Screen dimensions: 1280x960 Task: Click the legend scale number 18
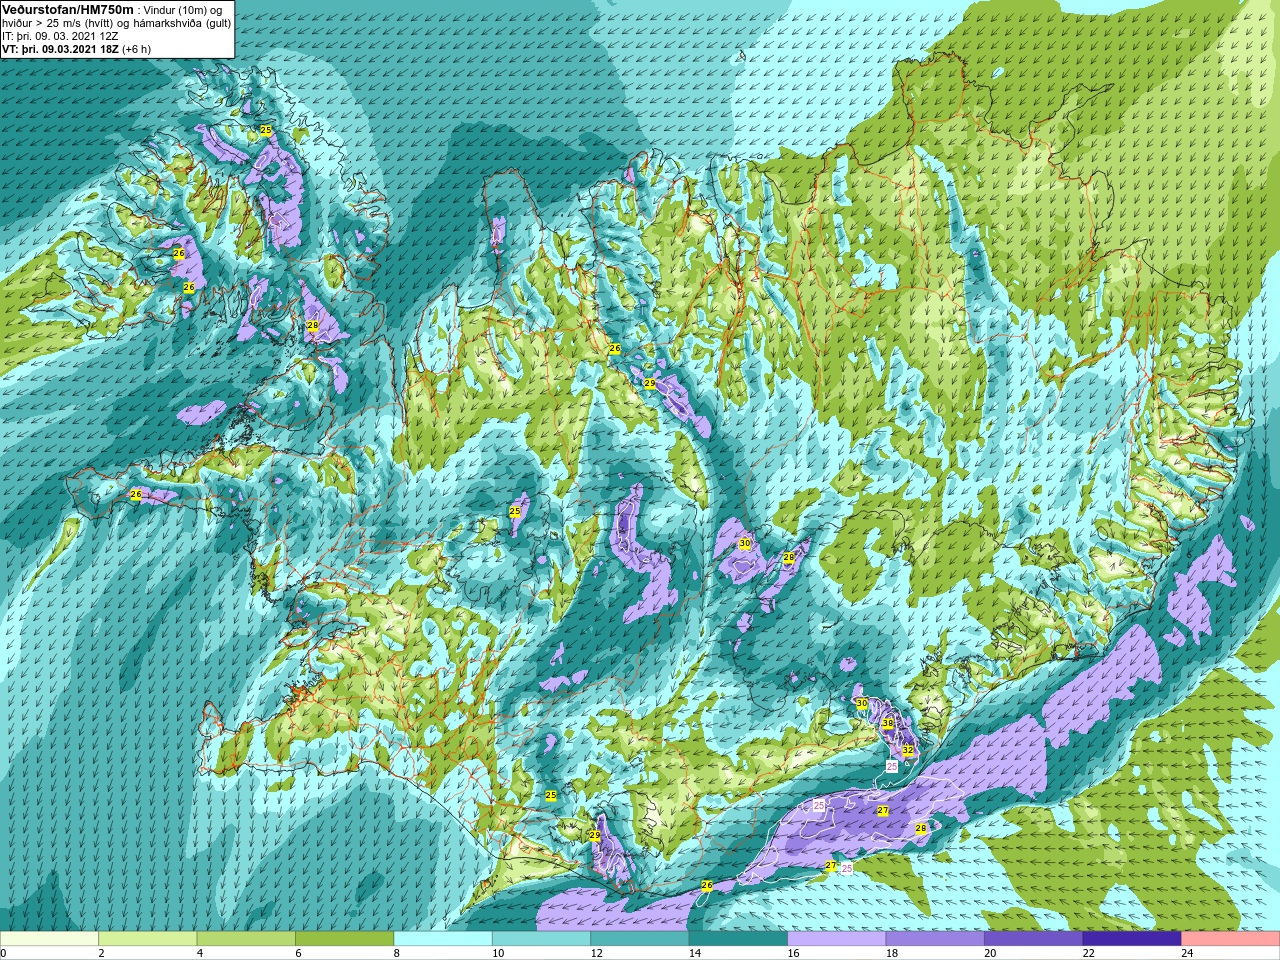coord(892,953)
